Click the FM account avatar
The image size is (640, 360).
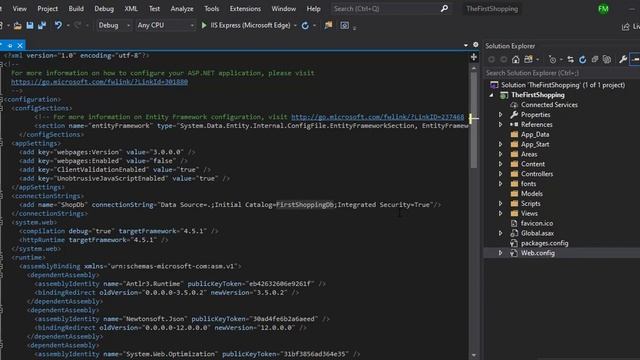[x=603, y=9]
